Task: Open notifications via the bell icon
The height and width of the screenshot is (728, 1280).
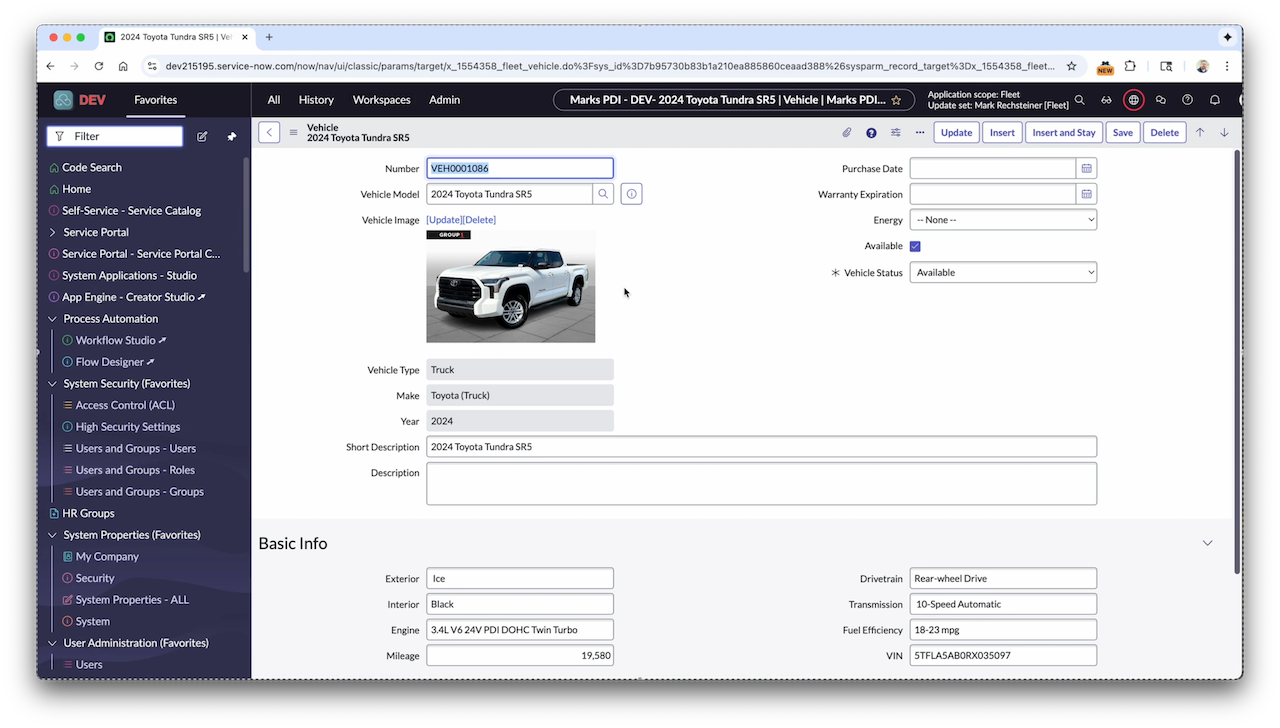Action: [1214, 99]
